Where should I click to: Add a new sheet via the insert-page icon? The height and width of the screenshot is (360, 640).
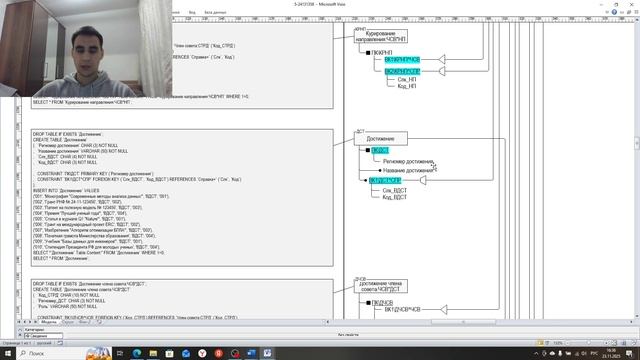(x=99, y=322)
